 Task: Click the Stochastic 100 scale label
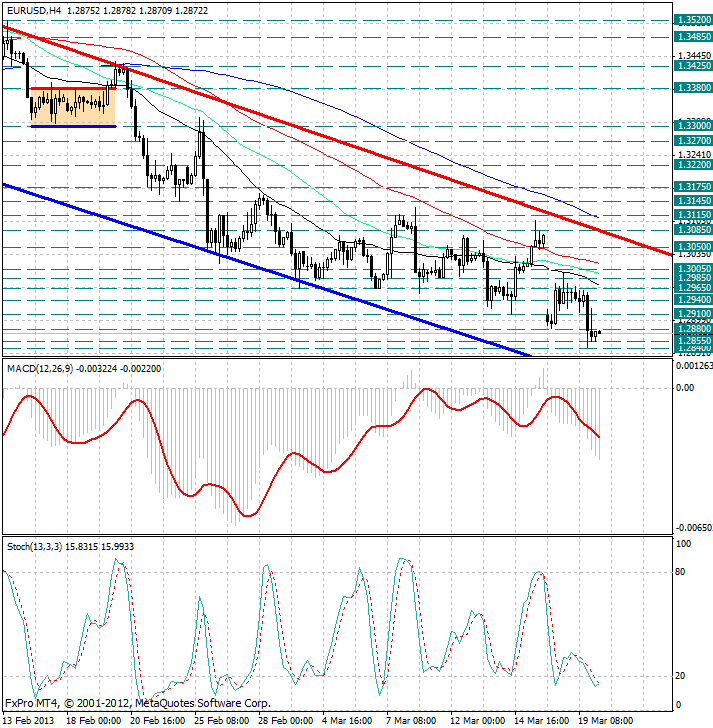(x=683, y=544)
